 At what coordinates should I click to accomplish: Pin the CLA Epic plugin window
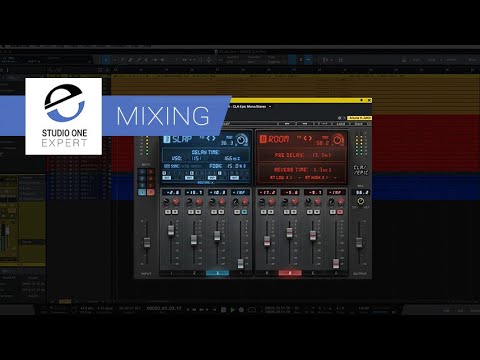tap(362, 100)
